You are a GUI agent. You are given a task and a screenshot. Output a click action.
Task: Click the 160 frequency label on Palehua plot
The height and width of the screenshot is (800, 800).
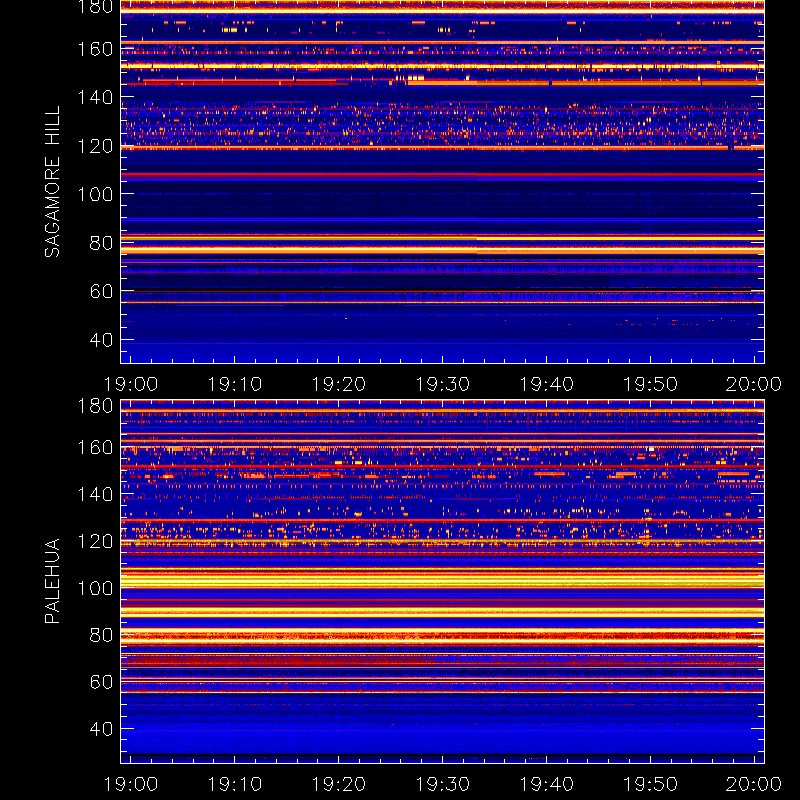click(95, 448)
